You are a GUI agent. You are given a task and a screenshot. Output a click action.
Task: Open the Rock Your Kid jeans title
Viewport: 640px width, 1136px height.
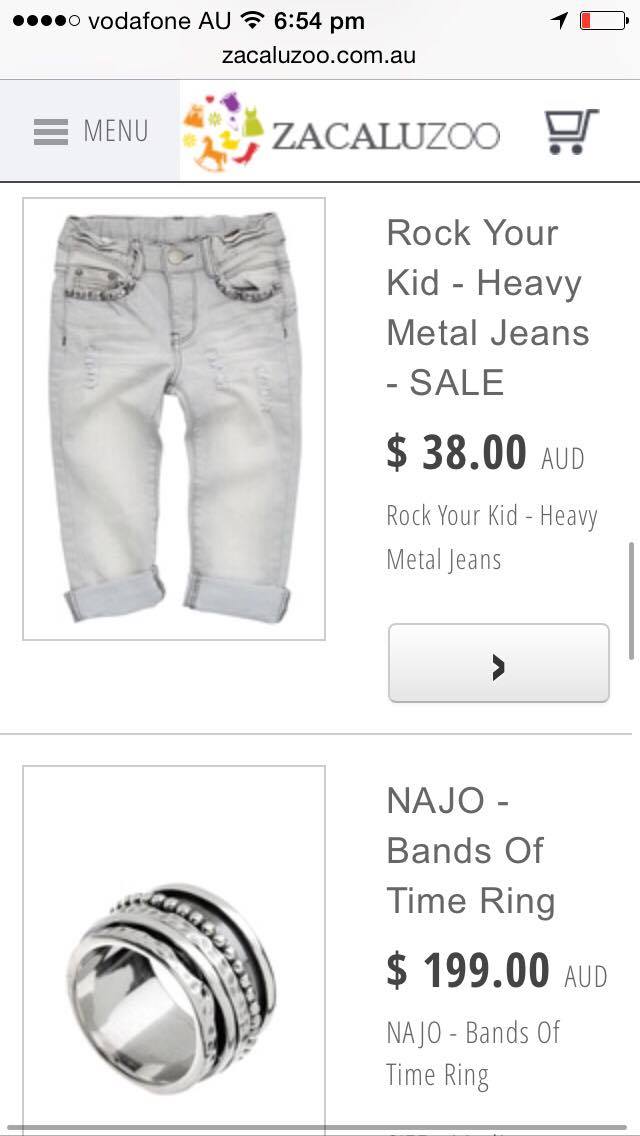tap(488, 307)
